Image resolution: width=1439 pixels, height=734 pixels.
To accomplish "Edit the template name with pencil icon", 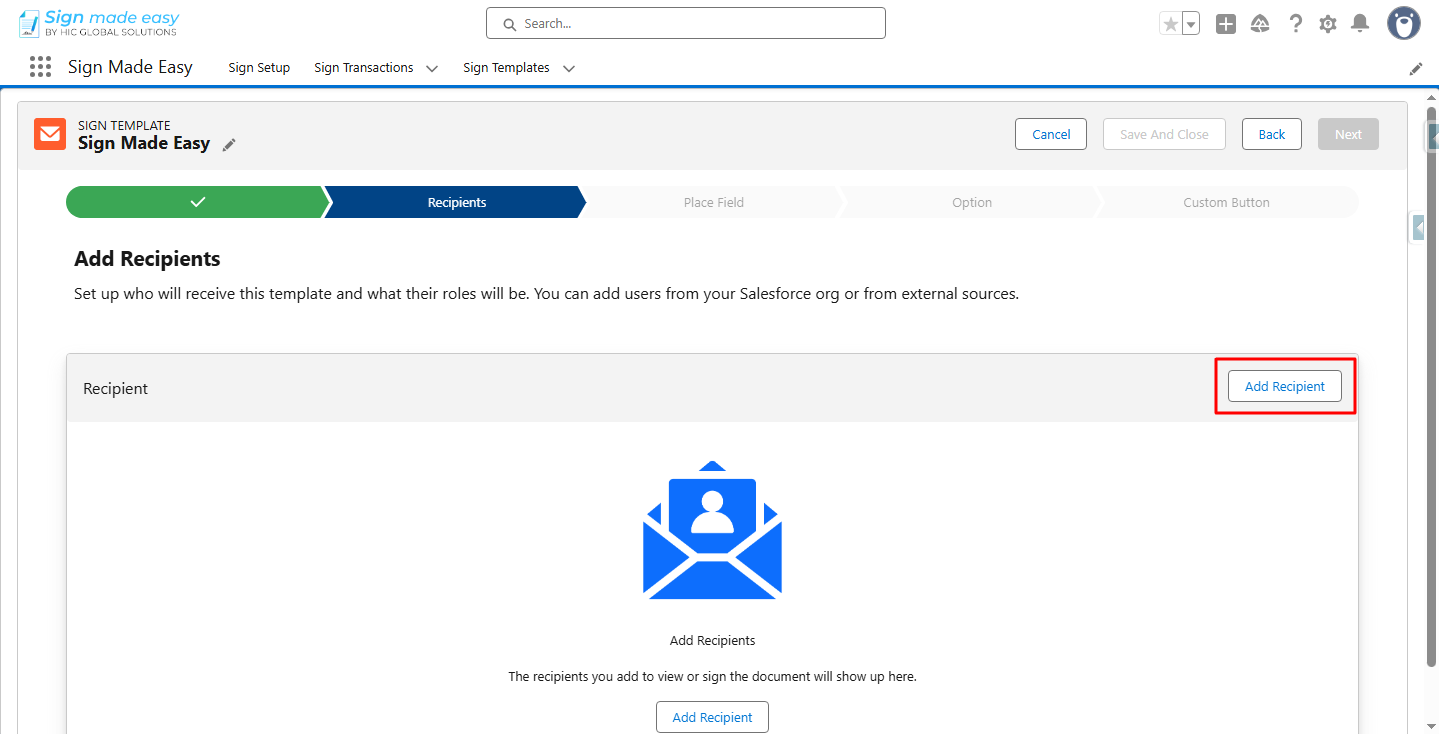I will 229,144.
